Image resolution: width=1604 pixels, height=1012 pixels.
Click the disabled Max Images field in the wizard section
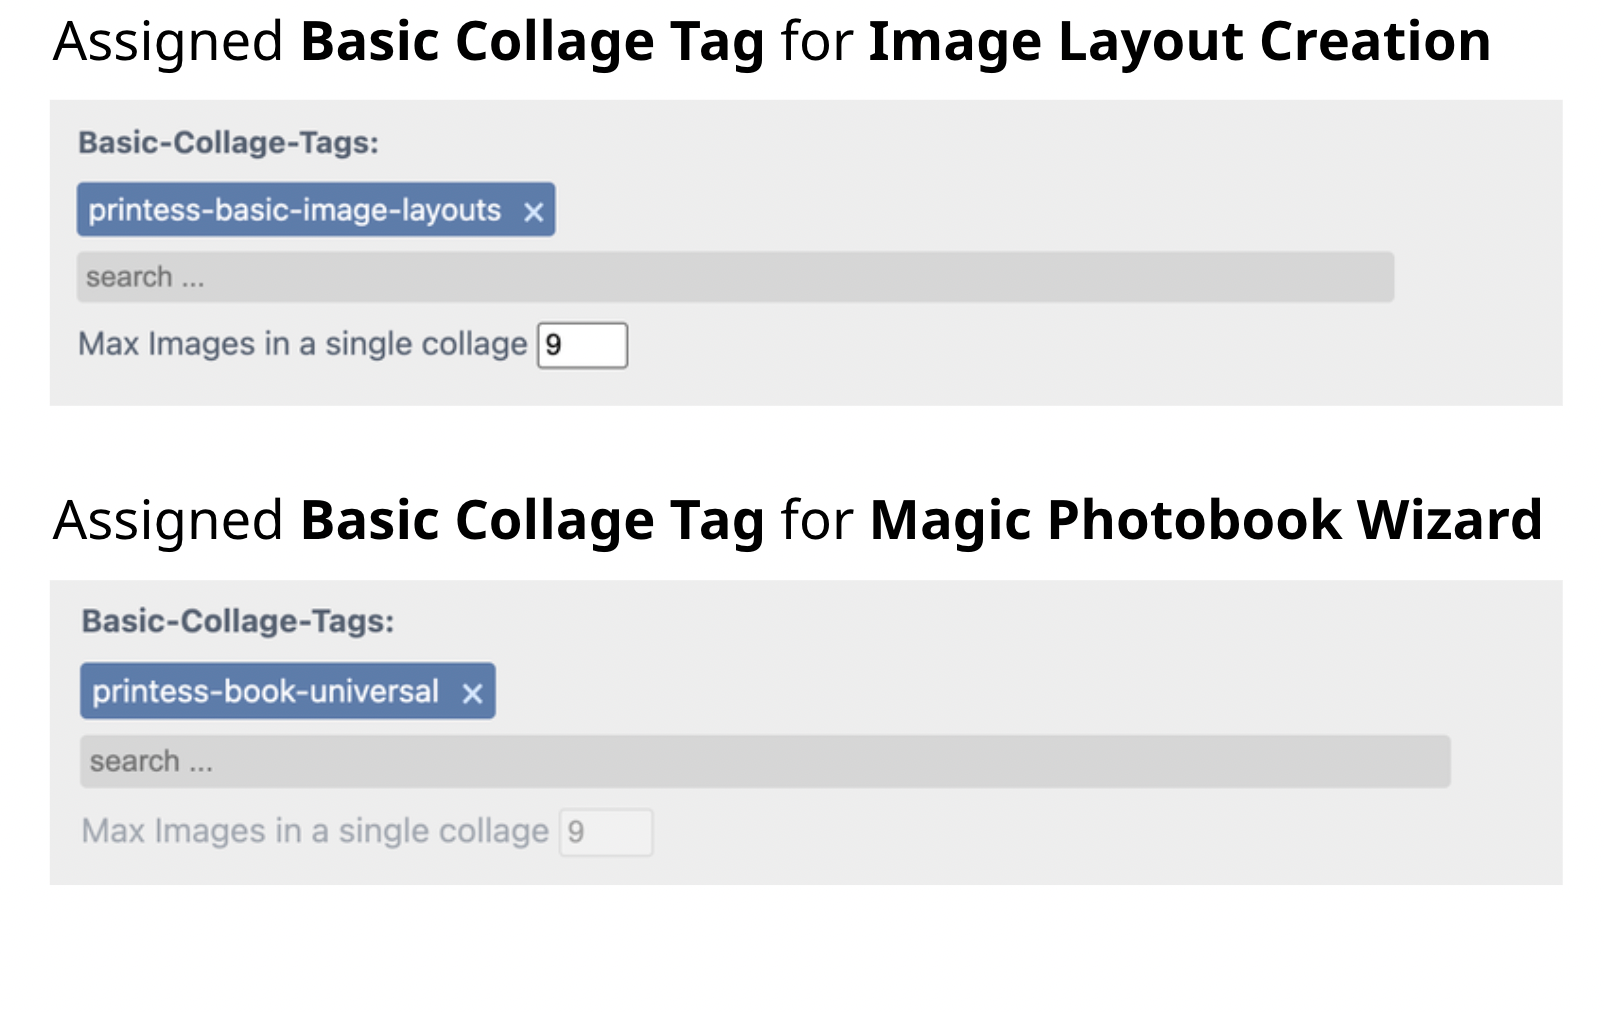tap(606, 831)
